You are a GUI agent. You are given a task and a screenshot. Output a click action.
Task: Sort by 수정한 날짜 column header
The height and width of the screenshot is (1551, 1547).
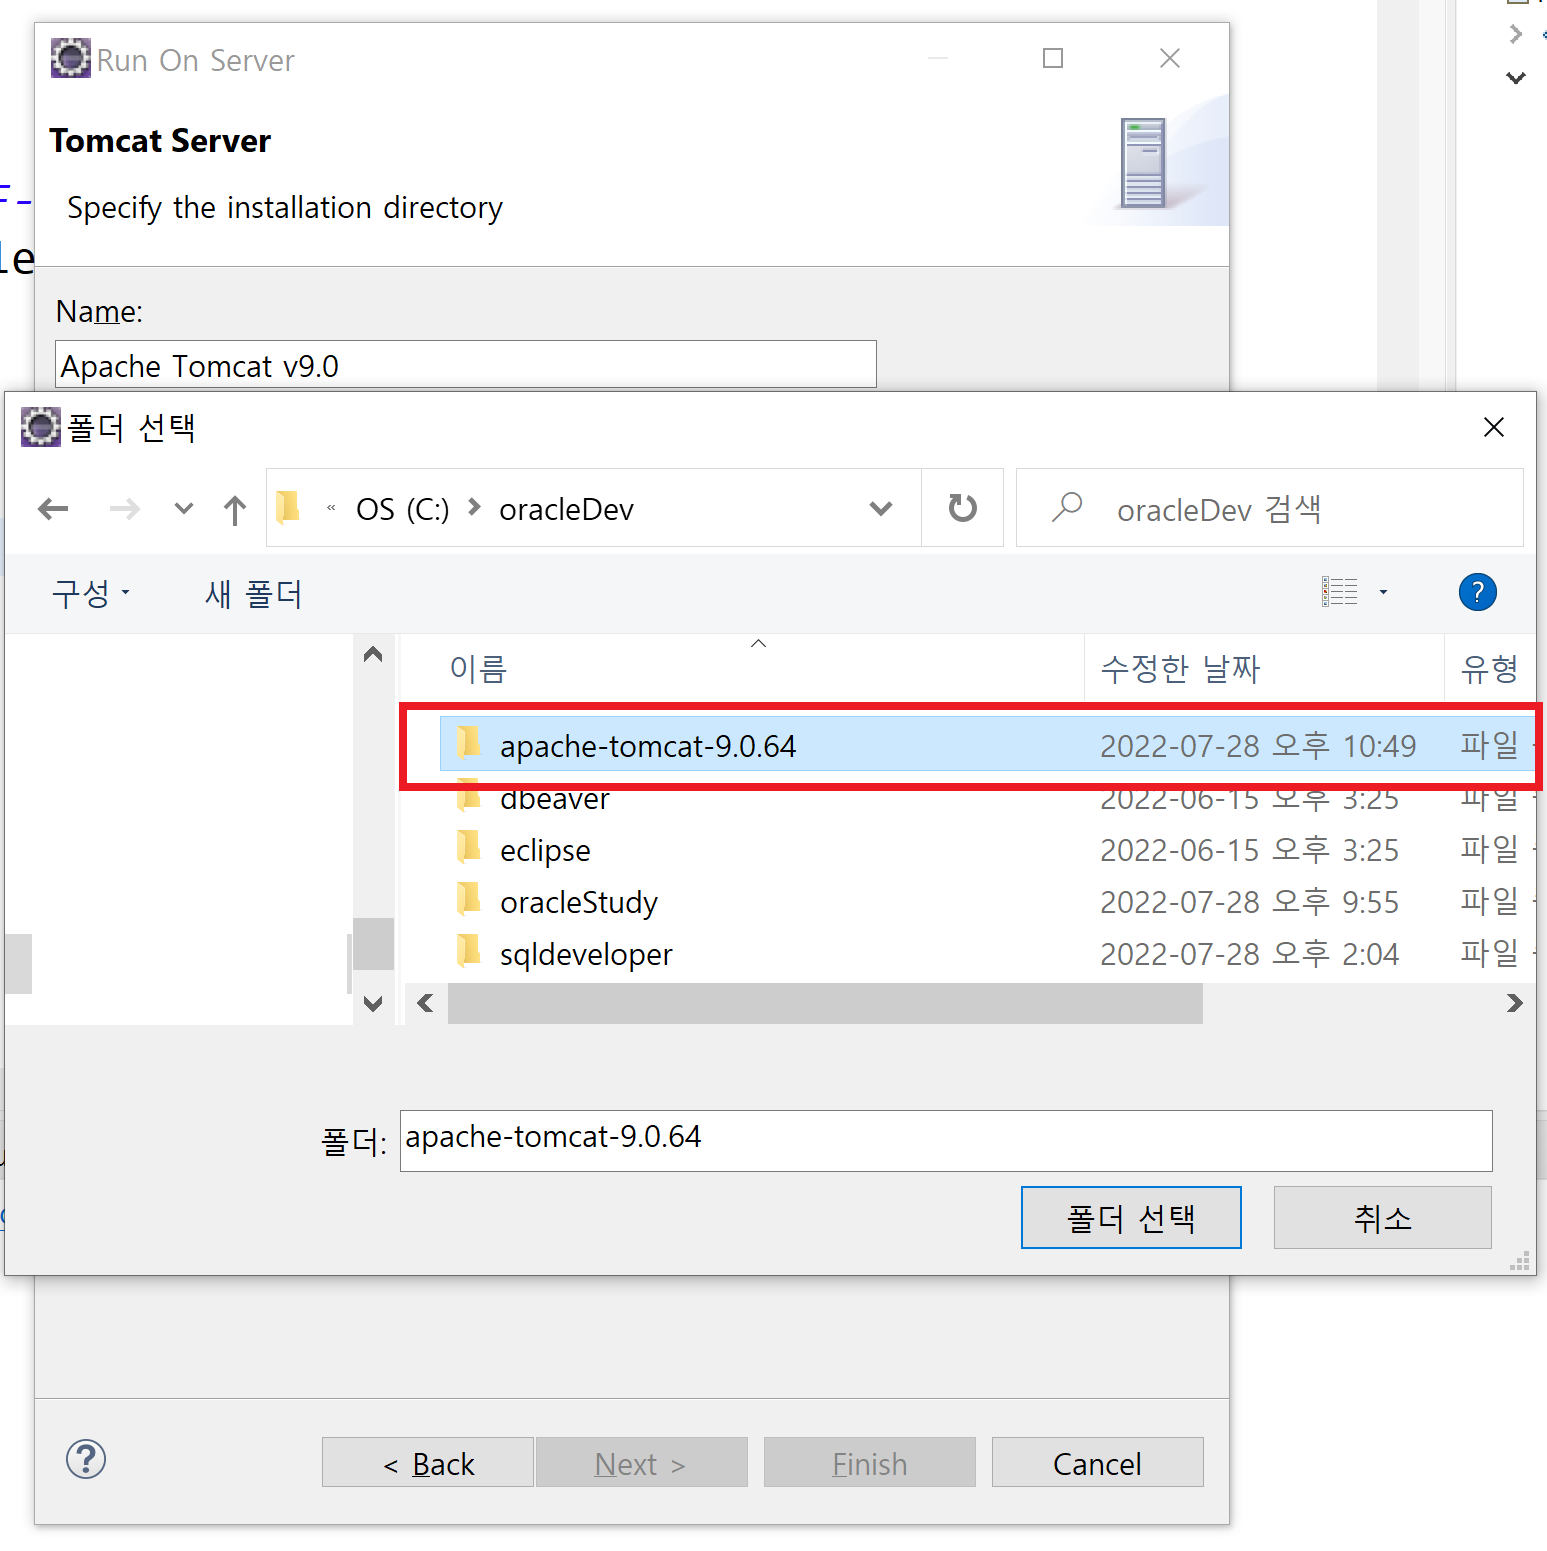1265,668
